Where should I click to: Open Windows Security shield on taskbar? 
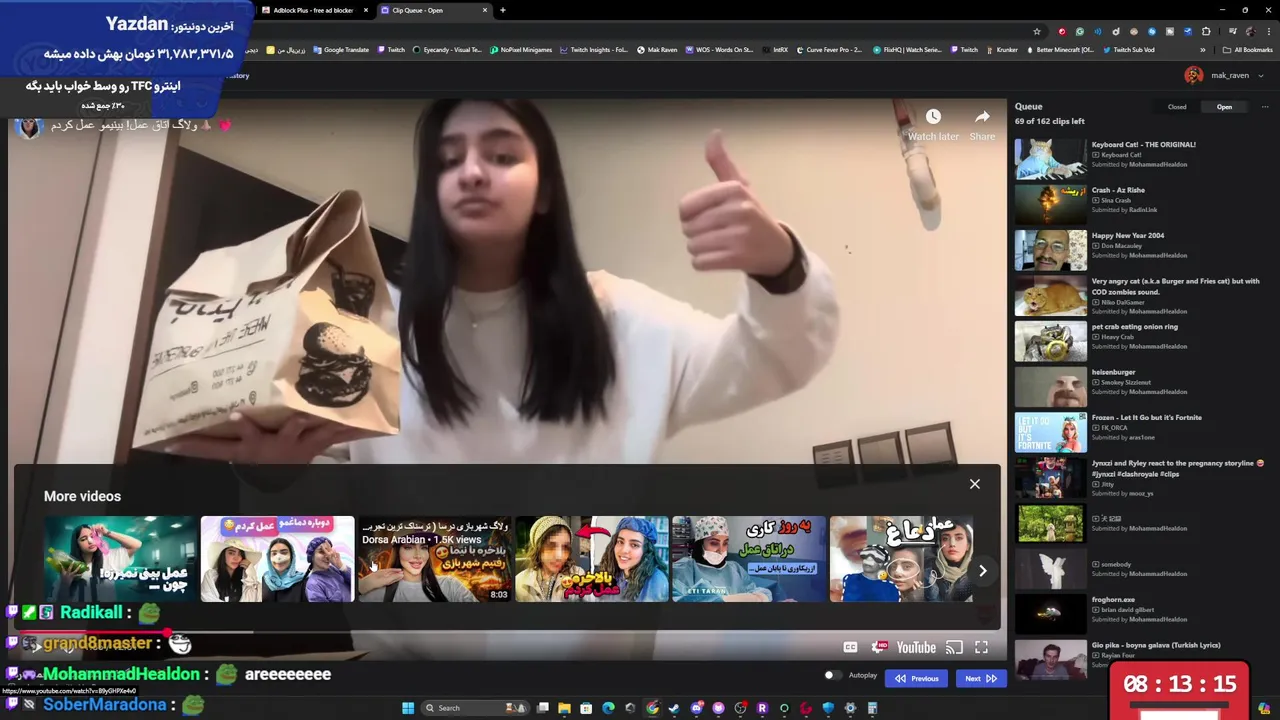828,708
